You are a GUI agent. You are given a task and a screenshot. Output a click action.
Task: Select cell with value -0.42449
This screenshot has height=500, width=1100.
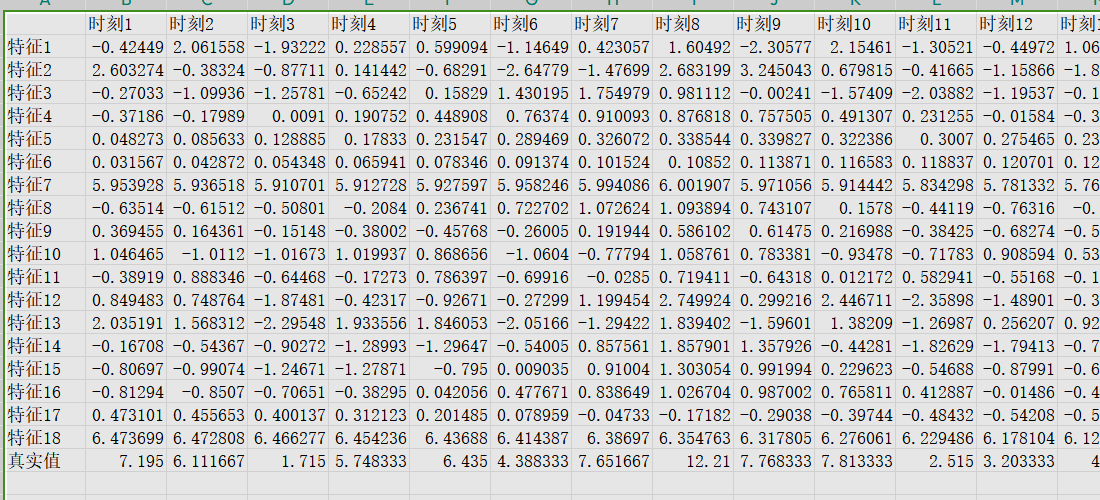pyautogui.click(x=126, y=48)
